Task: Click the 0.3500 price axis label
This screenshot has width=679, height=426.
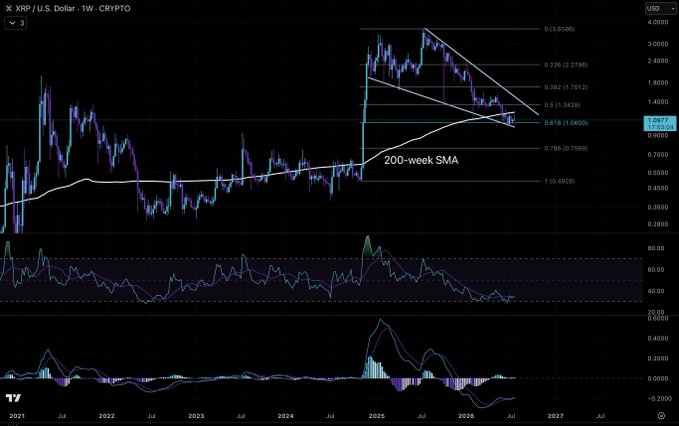Action: tap(657, 207)
